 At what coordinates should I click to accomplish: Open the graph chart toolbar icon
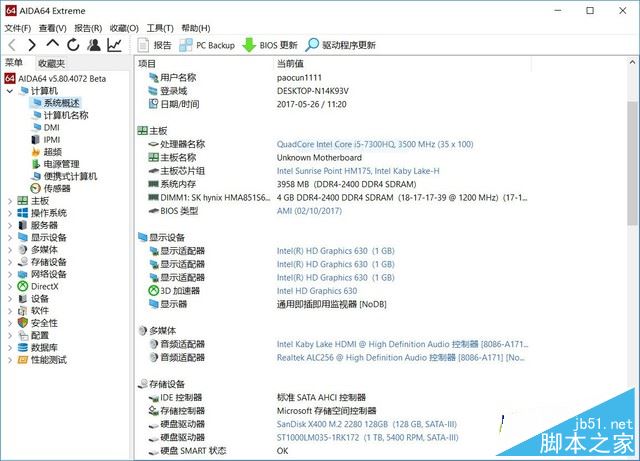point(114,45)
